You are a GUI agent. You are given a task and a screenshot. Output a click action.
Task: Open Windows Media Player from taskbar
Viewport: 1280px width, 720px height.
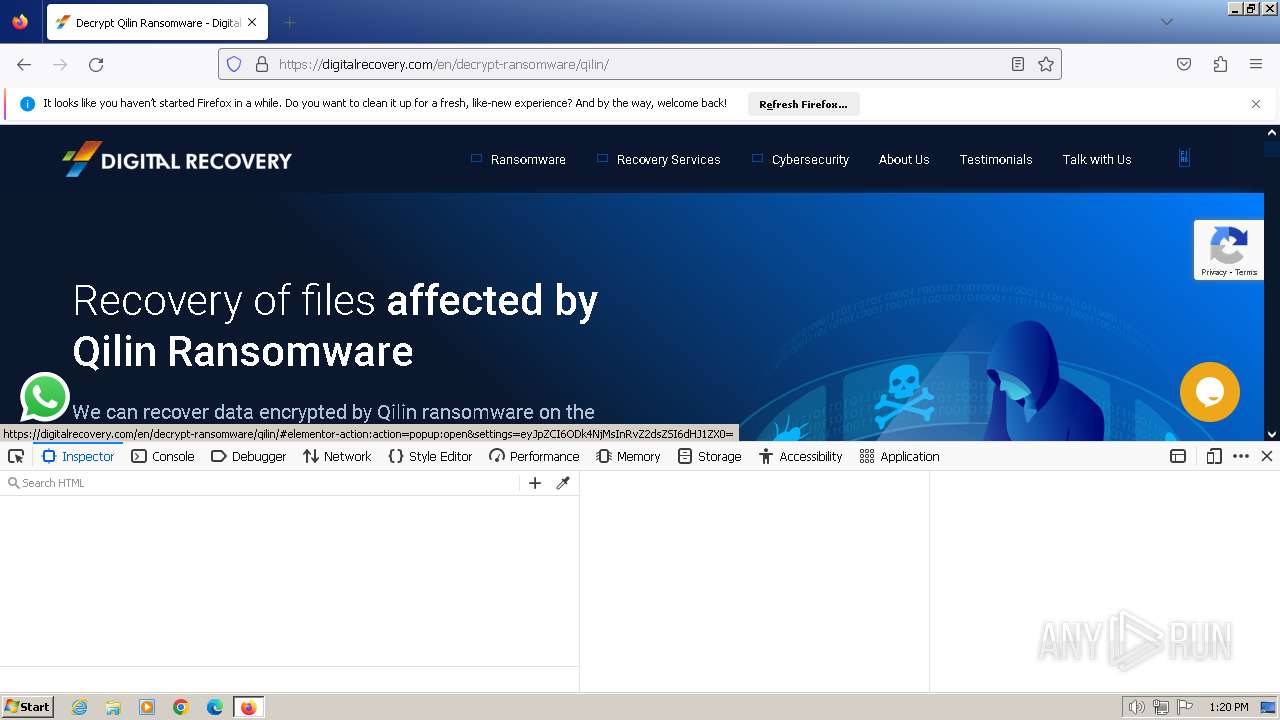(x=147, y=707)
